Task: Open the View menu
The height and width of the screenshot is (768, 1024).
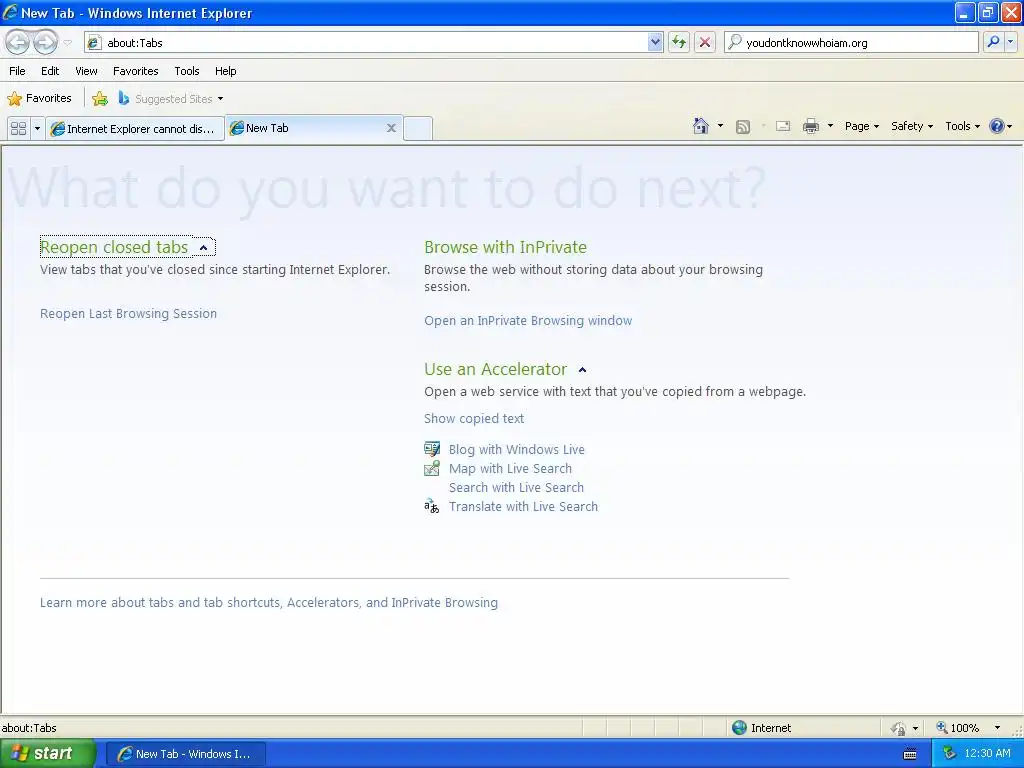Action: 86,71
